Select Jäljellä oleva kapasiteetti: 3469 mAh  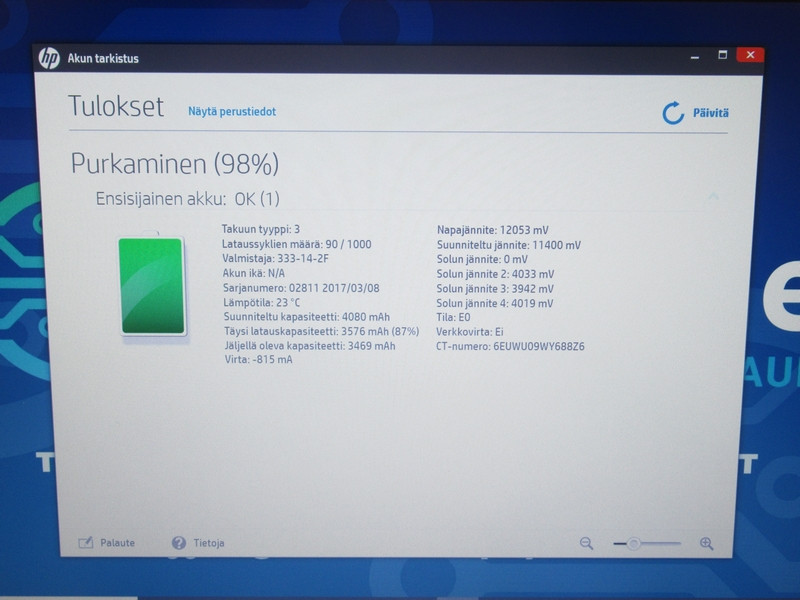(310, 345)
